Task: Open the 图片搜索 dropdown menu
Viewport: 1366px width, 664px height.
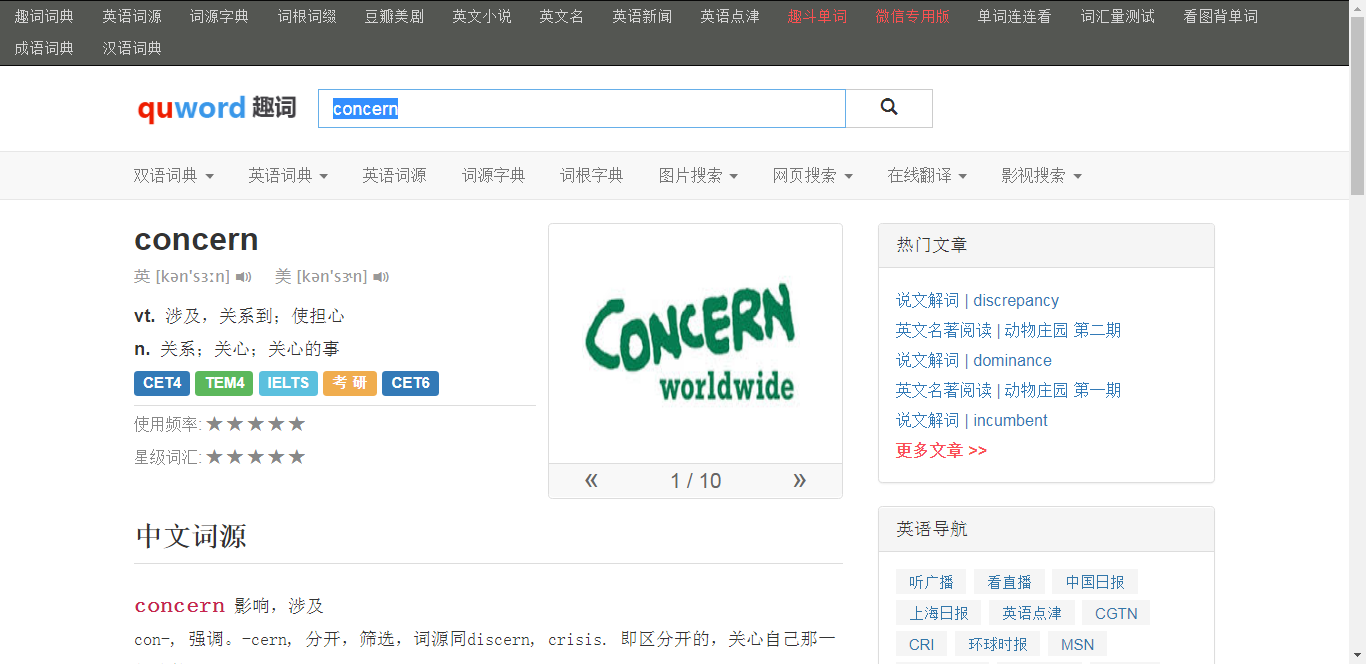Action: (x=698, y=176)
